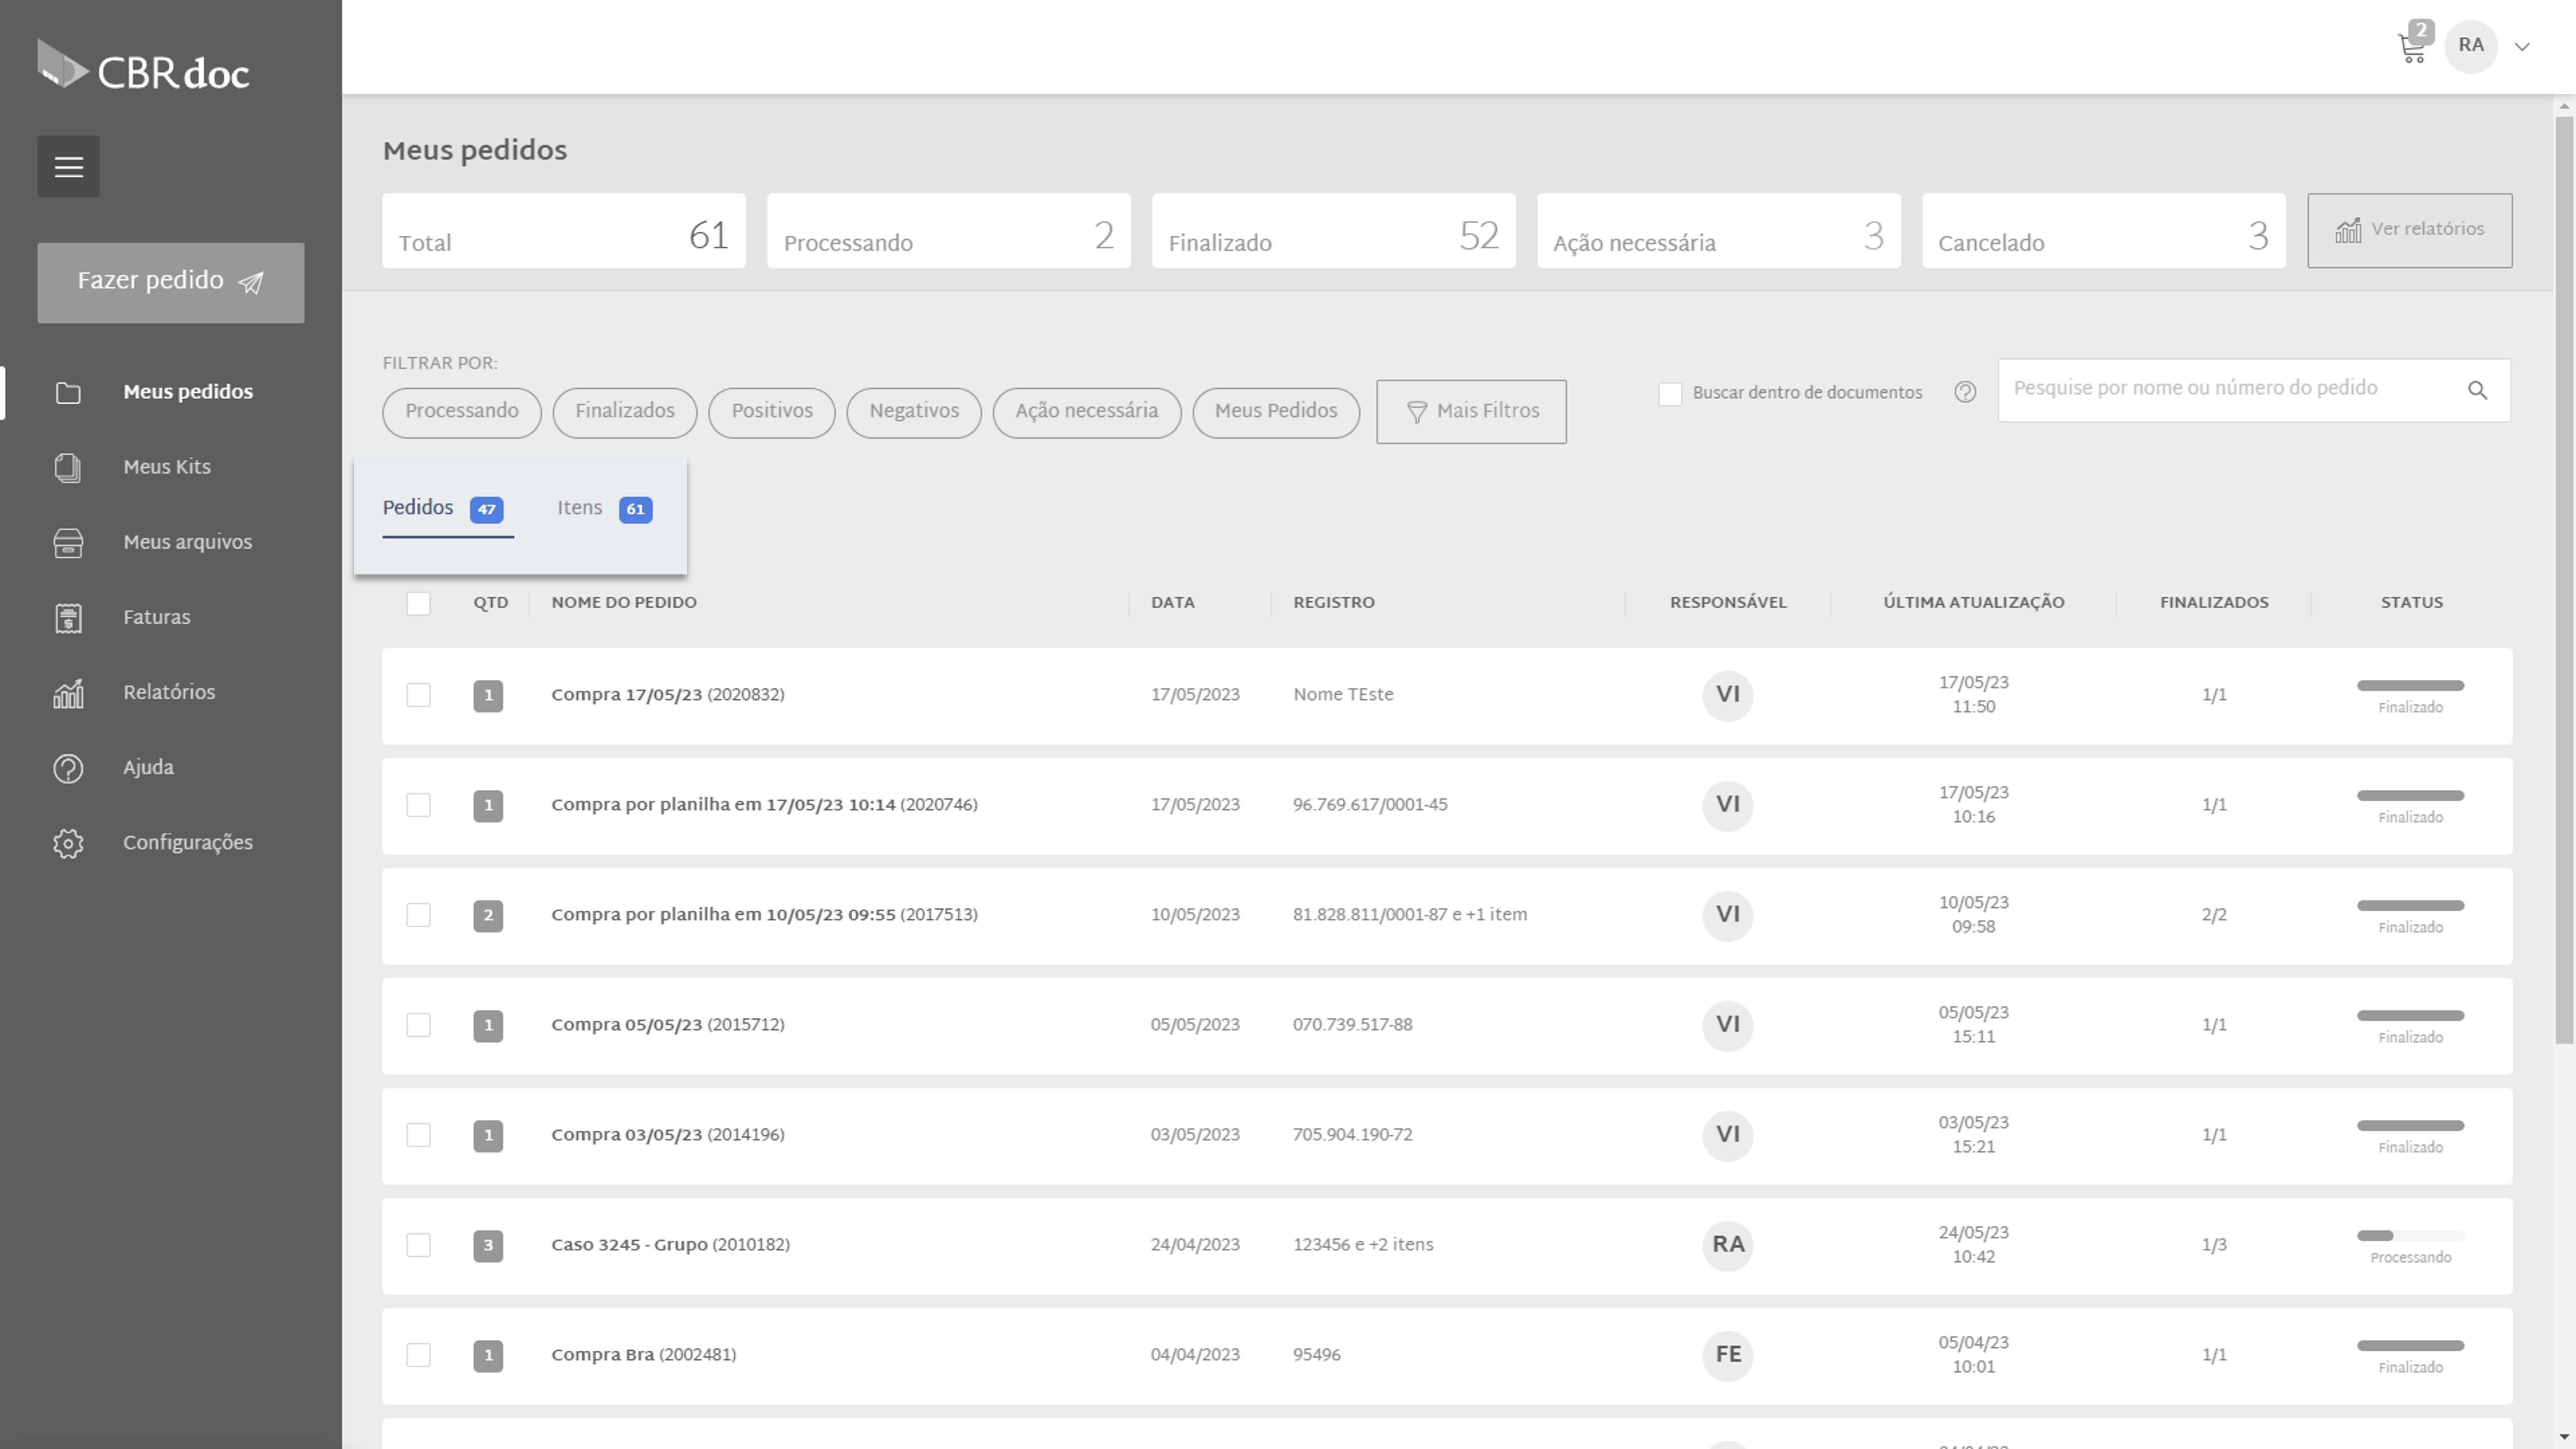The width and height of the screenshot is (2576, 1449).
Task: Click the Finalizado progress bar on Compra Bra row
Action: (x=2410, y=1346)
